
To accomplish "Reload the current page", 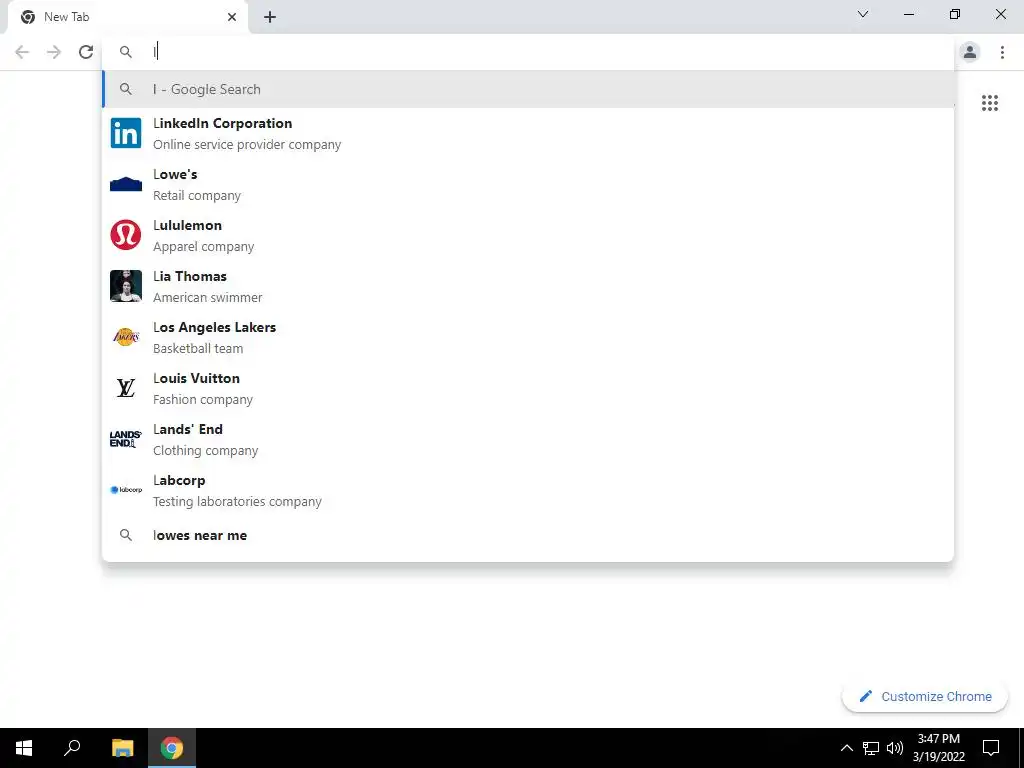I will [86, 52].
